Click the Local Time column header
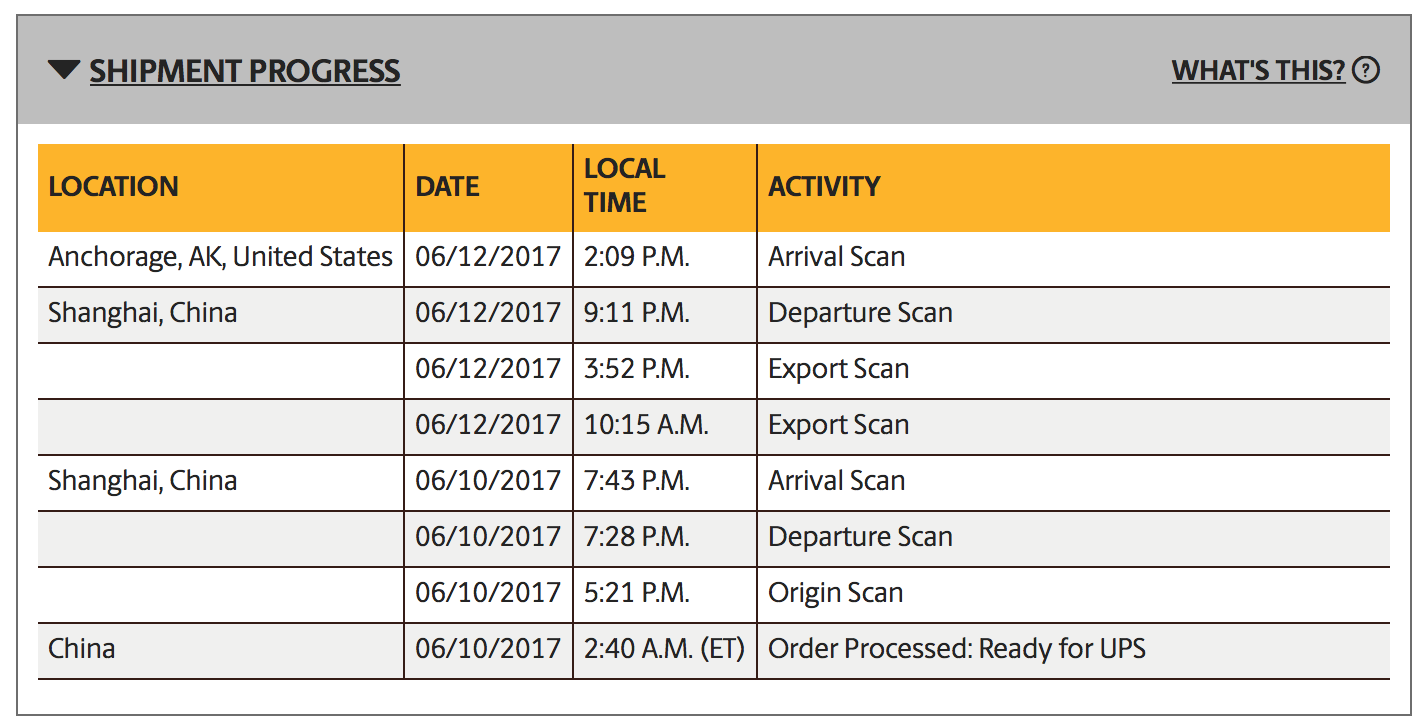The image size is (1422, 728). coord(665,188)
